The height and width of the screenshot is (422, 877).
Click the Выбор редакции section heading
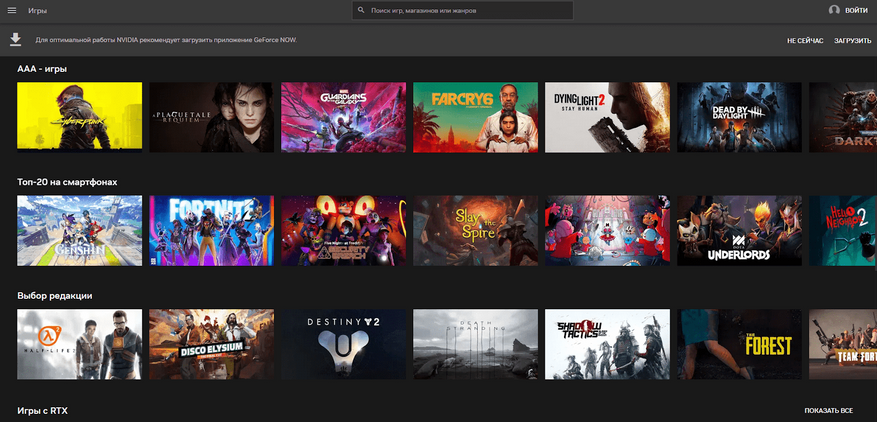[x=55, y=296]
